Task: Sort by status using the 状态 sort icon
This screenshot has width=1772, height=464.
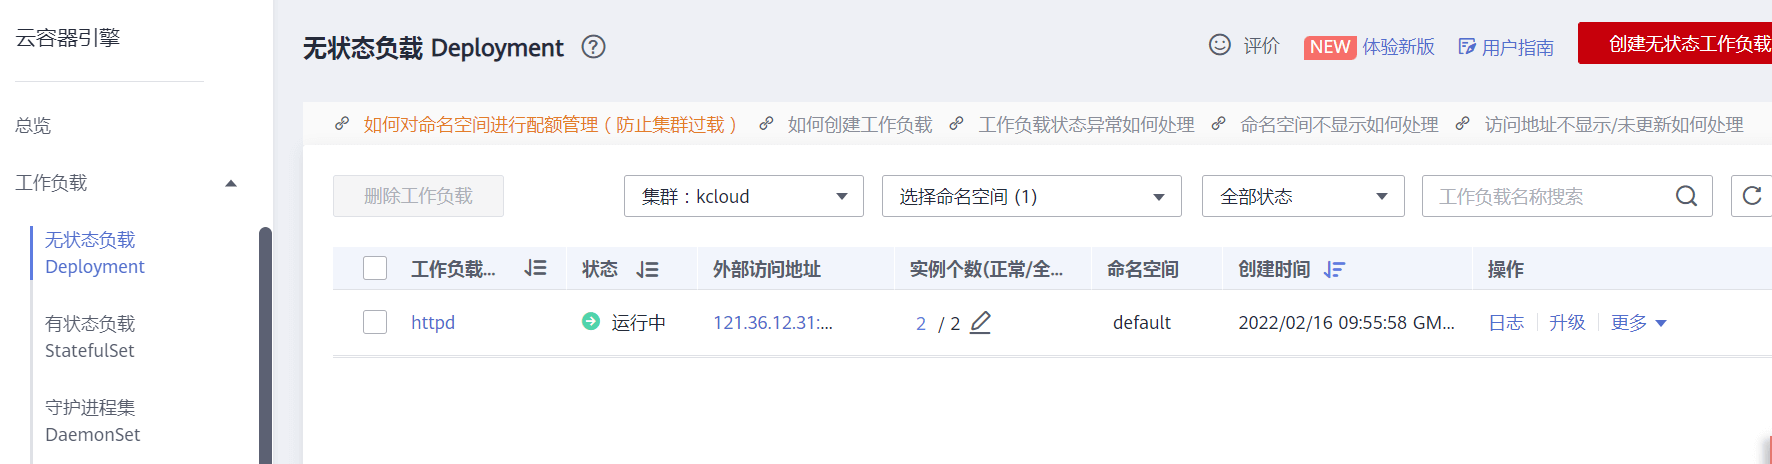Action: point(647,269)
